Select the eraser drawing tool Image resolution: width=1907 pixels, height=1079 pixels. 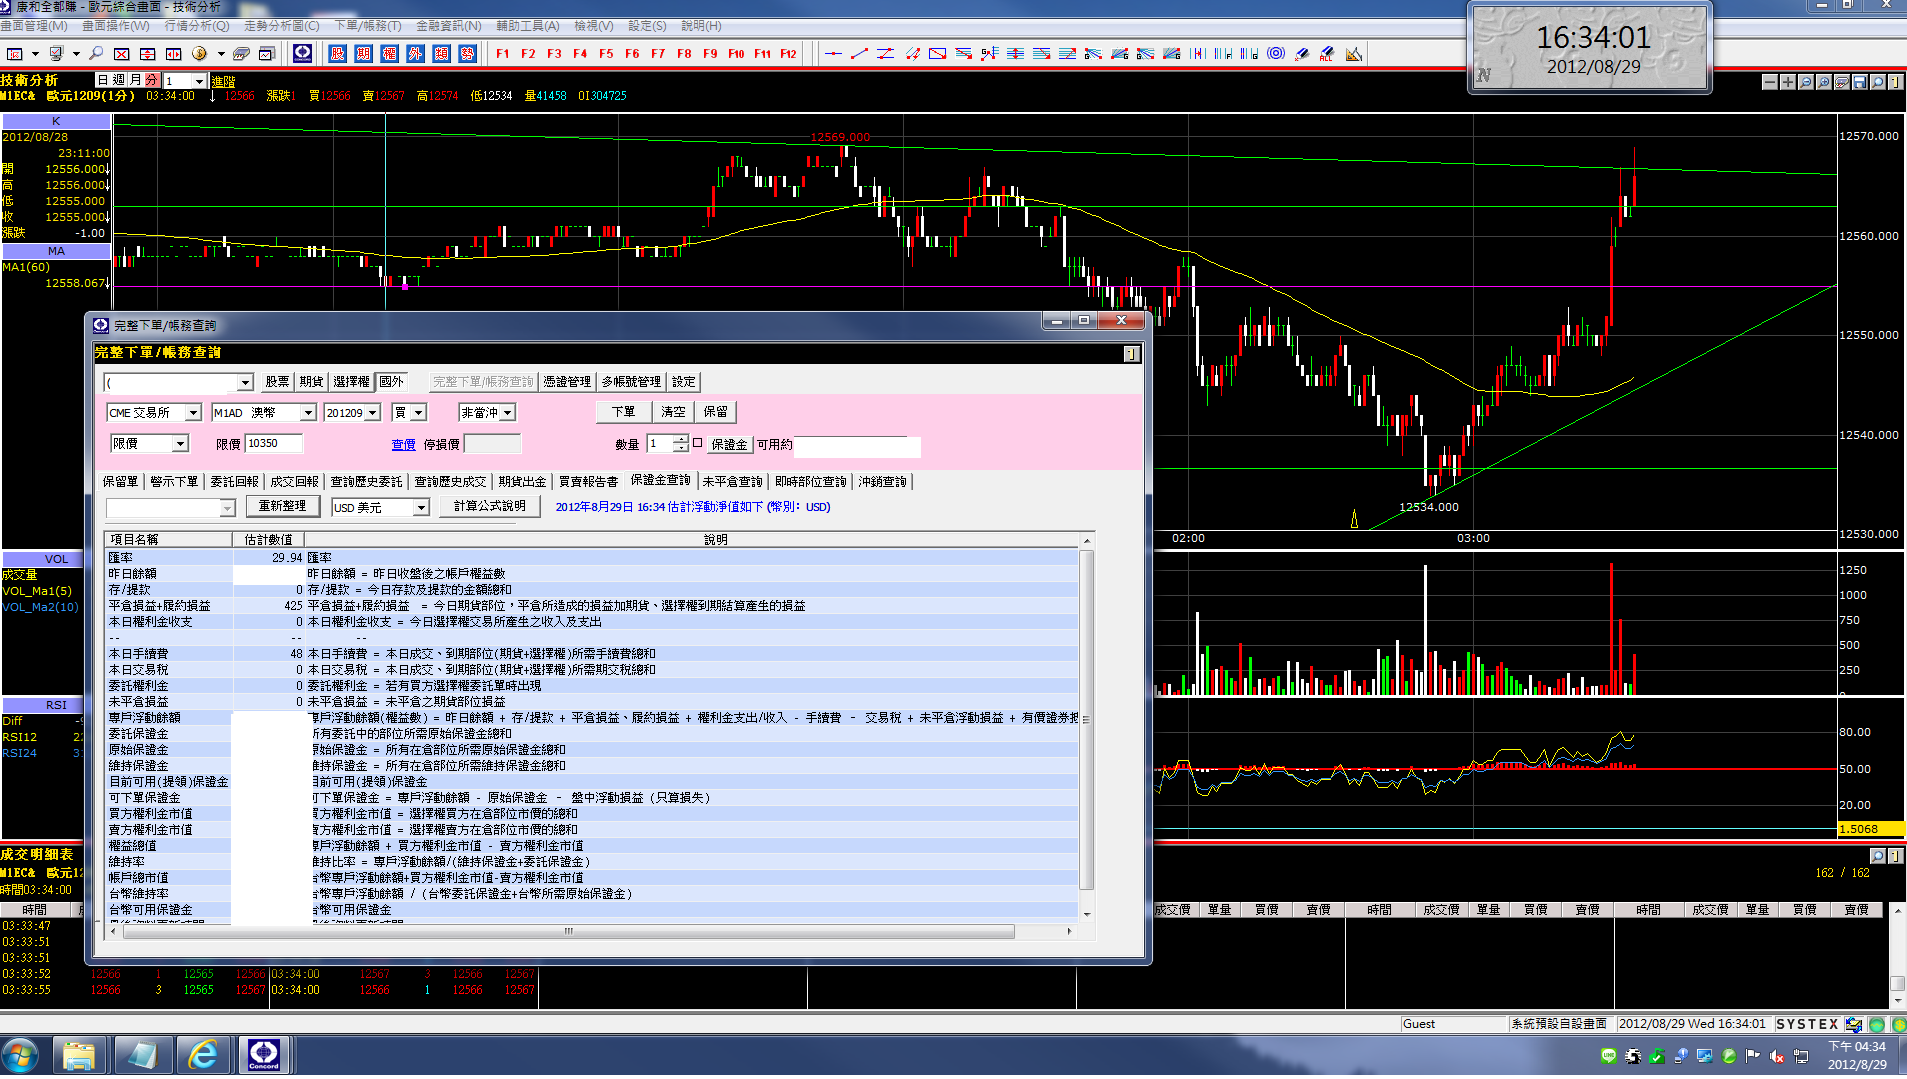pyautogui.click(x=1302, y=54)
